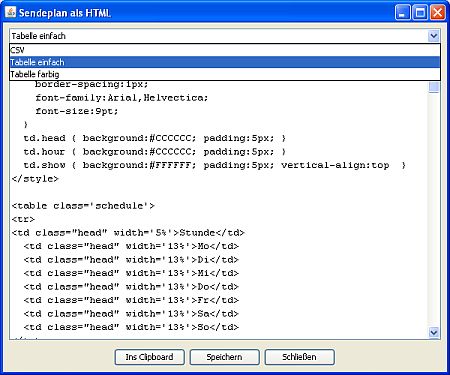The image size is (450, 375).
Task: Click the <table class='schedule'> line
Action: (x=83, y=206)
